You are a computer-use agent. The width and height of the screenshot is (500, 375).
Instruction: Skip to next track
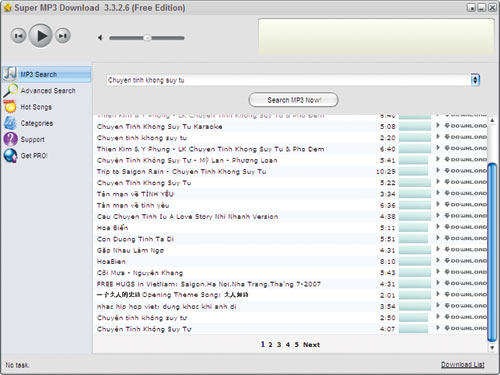[63, 36]
